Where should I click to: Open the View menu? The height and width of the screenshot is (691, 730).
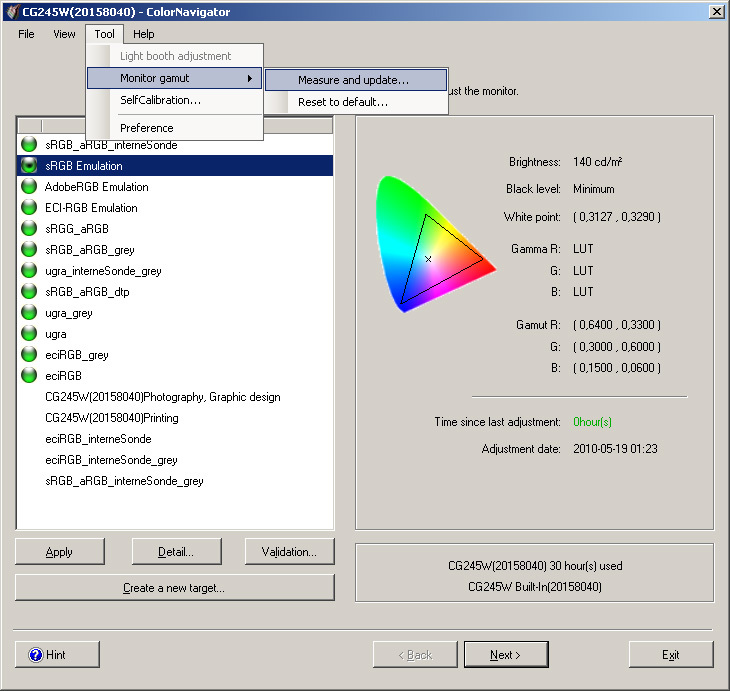coord(64,34)
